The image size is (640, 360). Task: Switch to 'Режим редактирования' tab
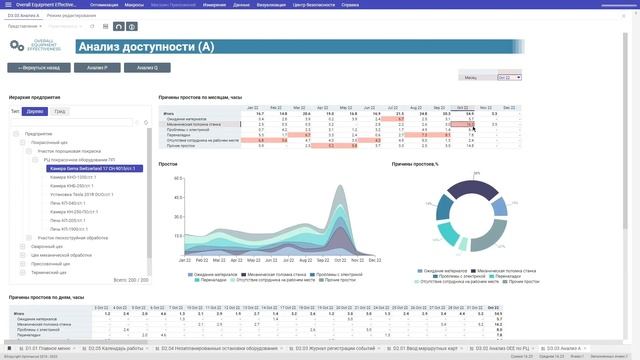(71, 16)
